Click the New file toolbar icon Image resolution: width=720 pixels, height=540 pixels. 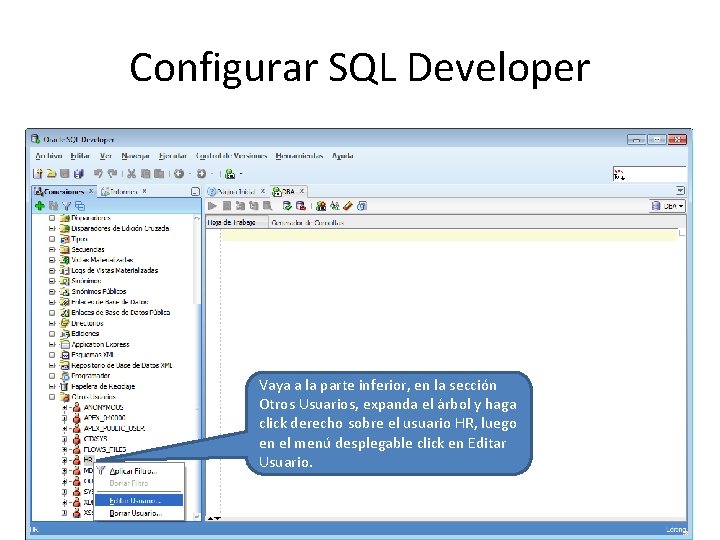38,174
